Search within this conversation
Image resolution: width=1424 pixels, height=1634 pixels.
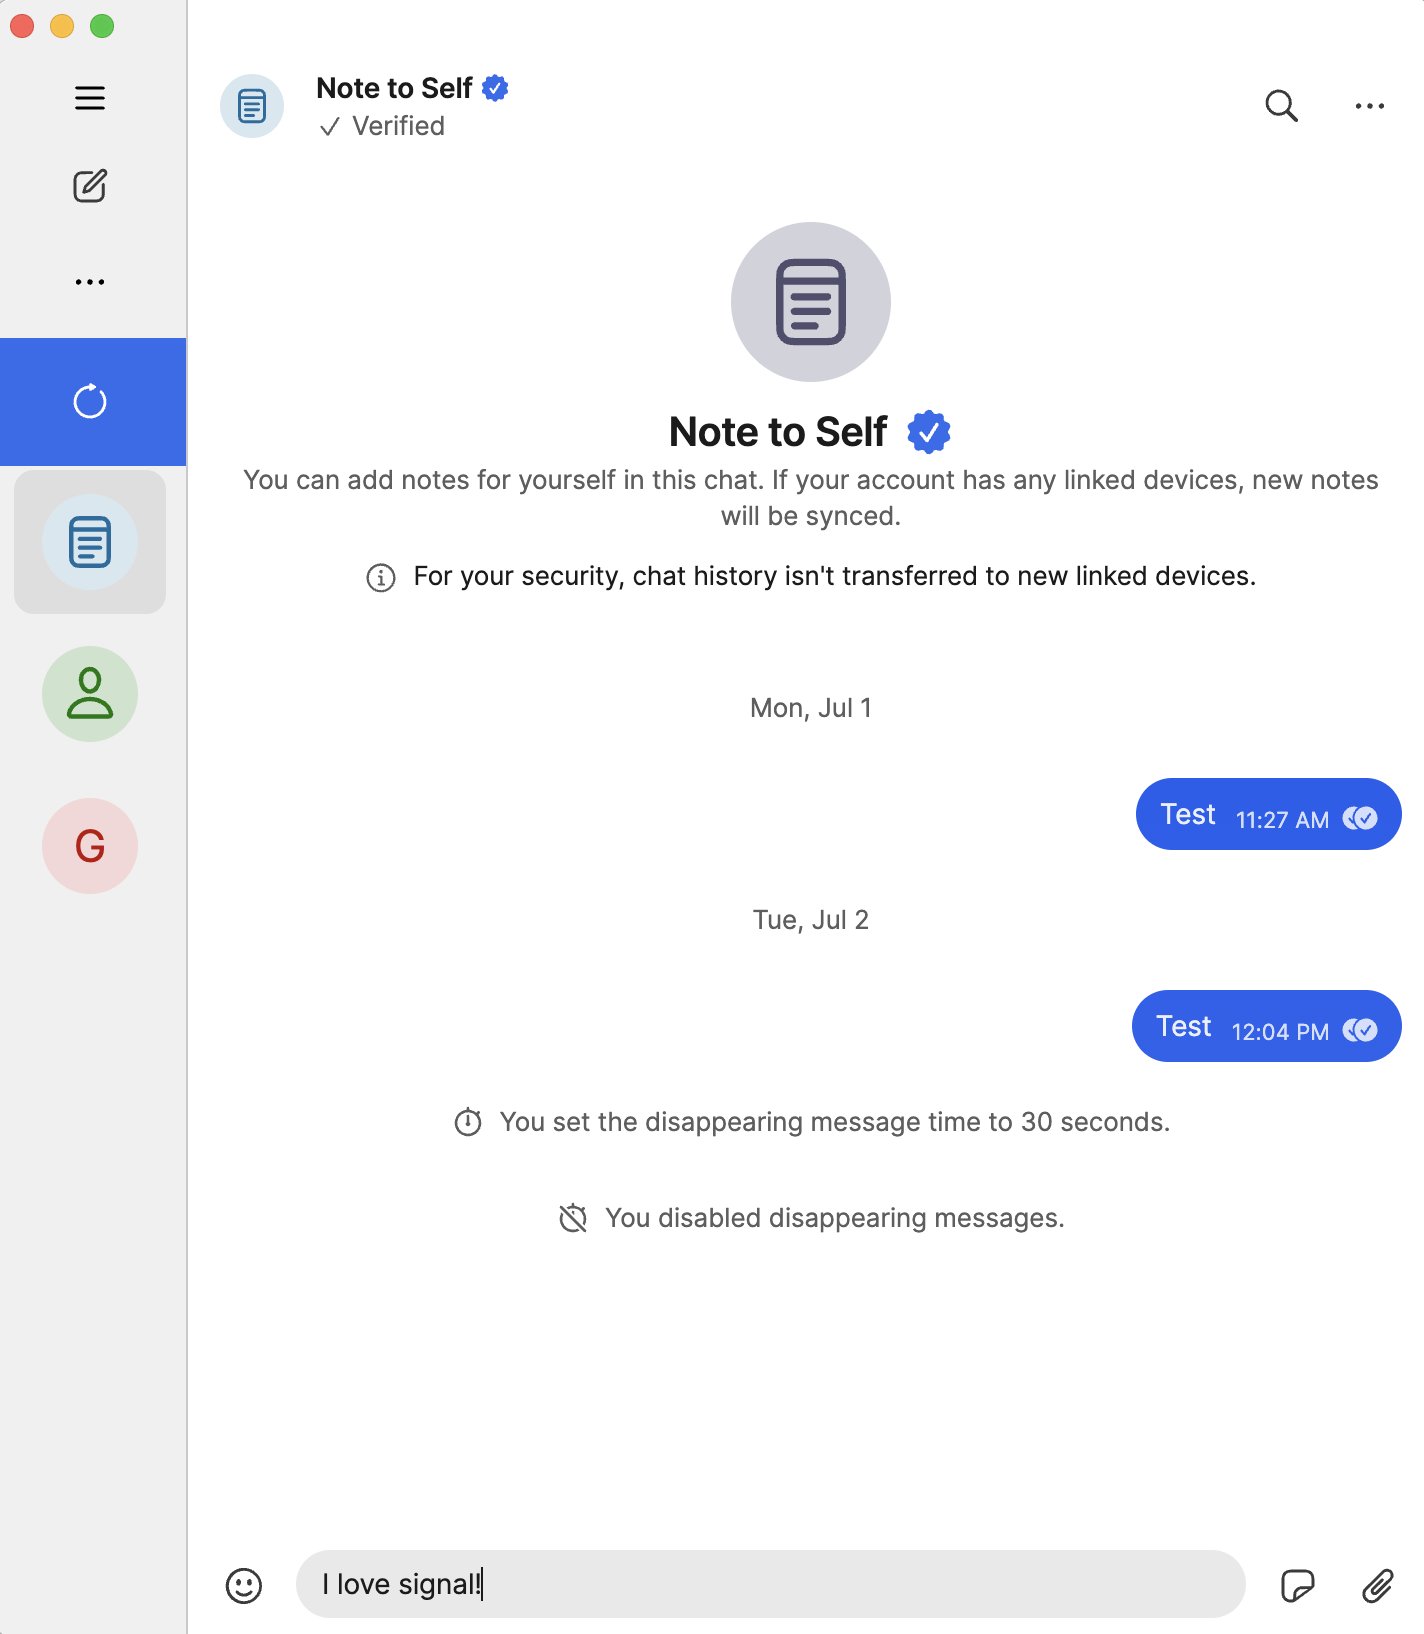pyautogui.click(x=1281, y=105)
